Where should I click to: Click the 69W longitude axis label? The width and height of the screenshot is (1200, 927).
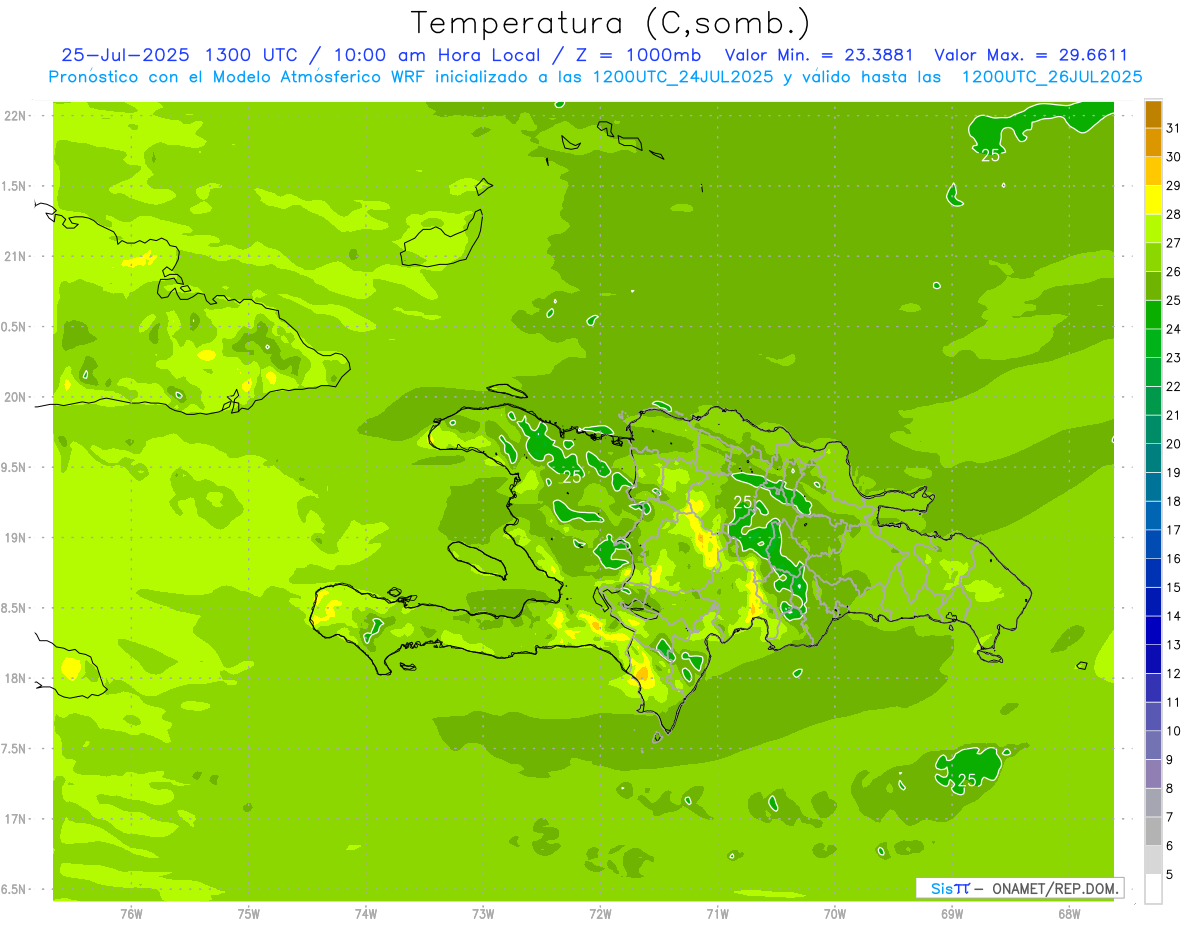pos(952,913)
